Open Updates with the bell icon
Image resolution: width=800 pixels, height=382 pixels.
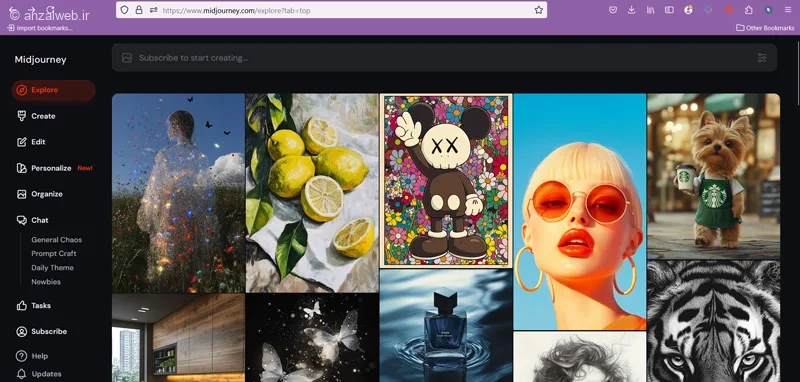(x=39, y=374)
